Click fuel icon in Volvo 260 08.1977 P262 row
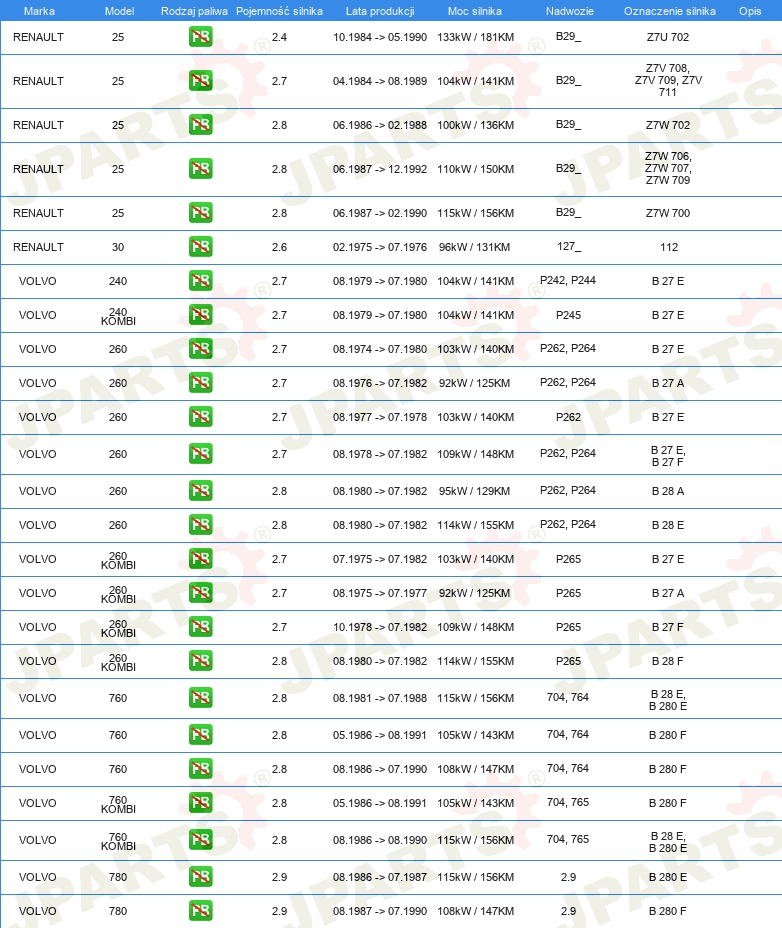This screenshot has height=928, width=782. 201,417
